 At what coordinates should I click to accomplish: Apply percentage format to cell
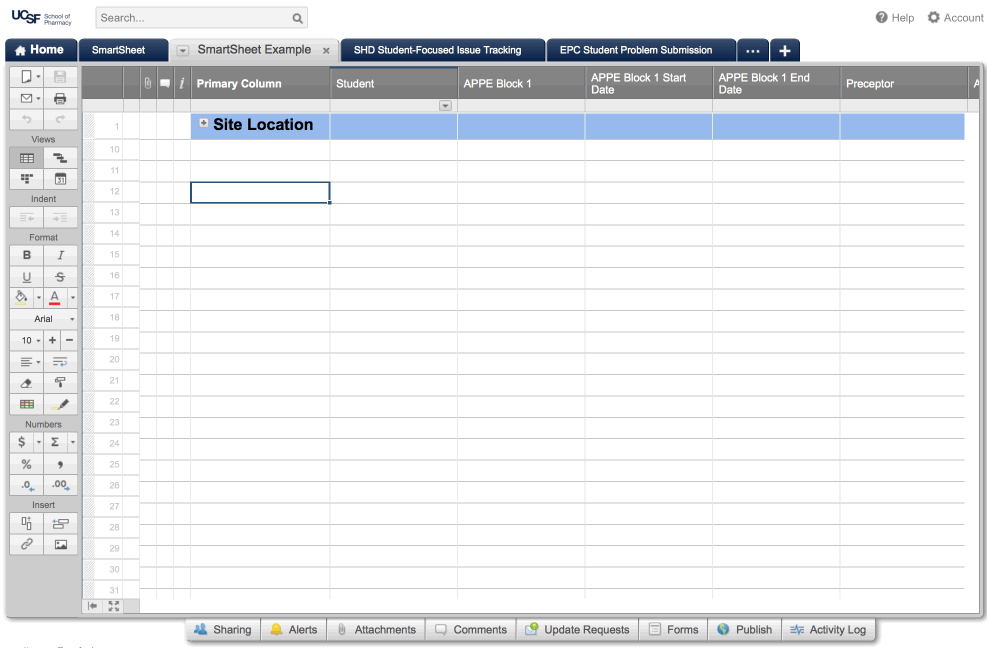[27, 464]
